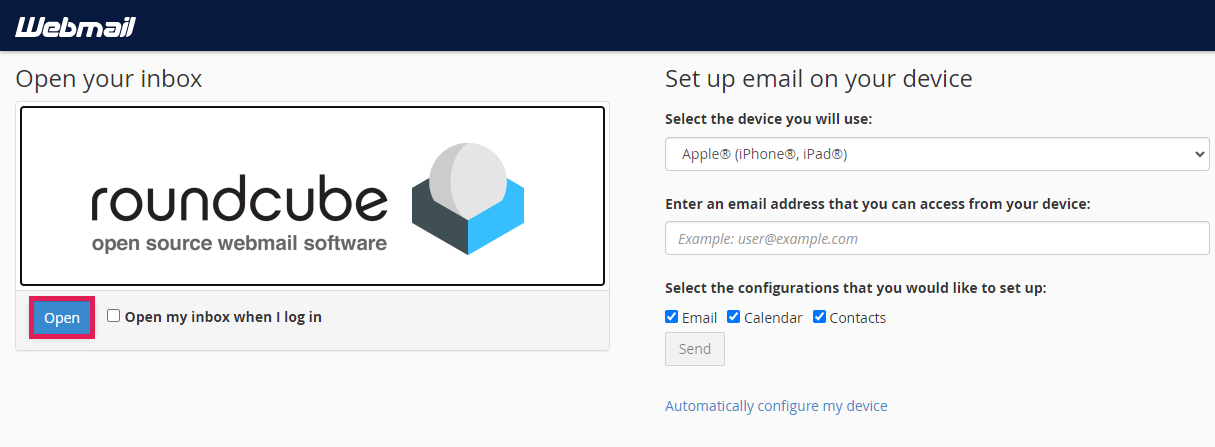Screen dimensions: 1215x447
Task: Click the Webmail logo in header
Action: 75,26
